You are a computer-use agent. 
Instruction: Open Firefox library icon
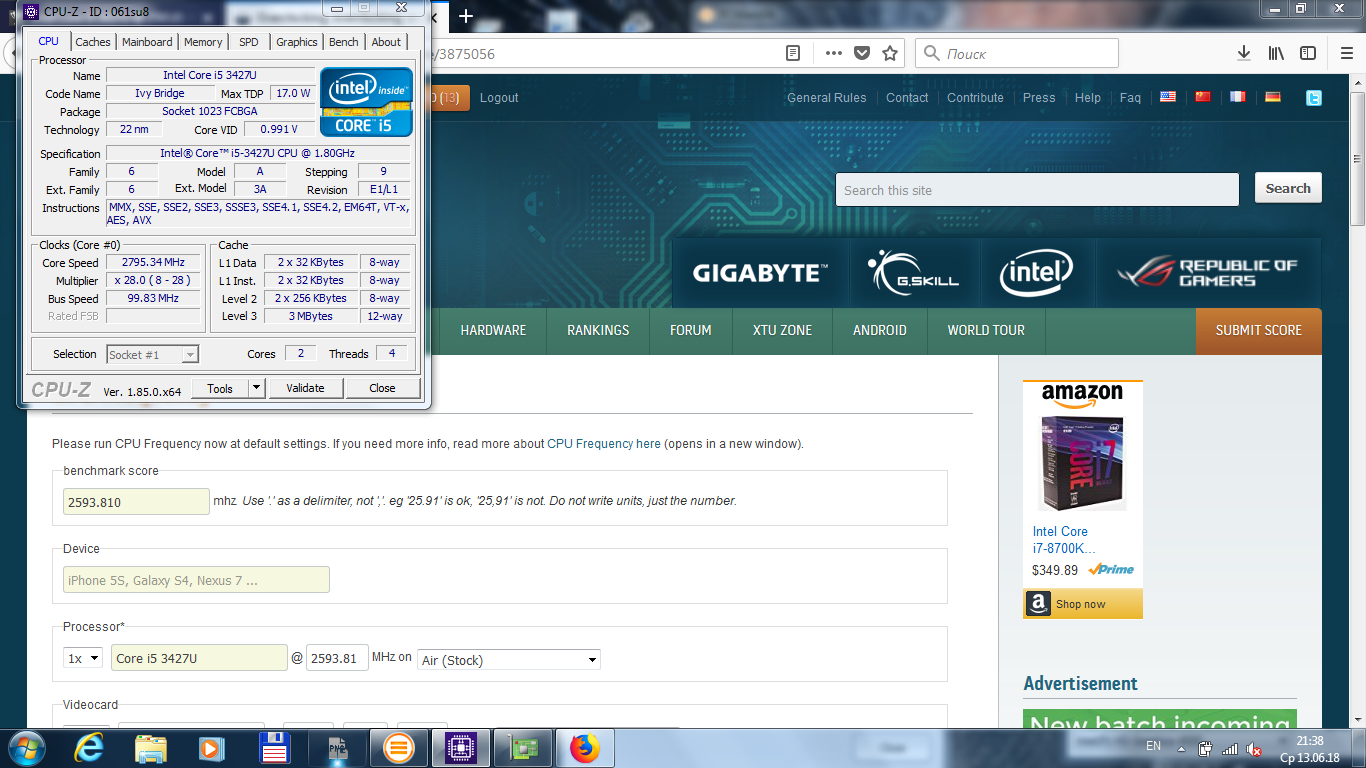click(x=1276, y=53)
